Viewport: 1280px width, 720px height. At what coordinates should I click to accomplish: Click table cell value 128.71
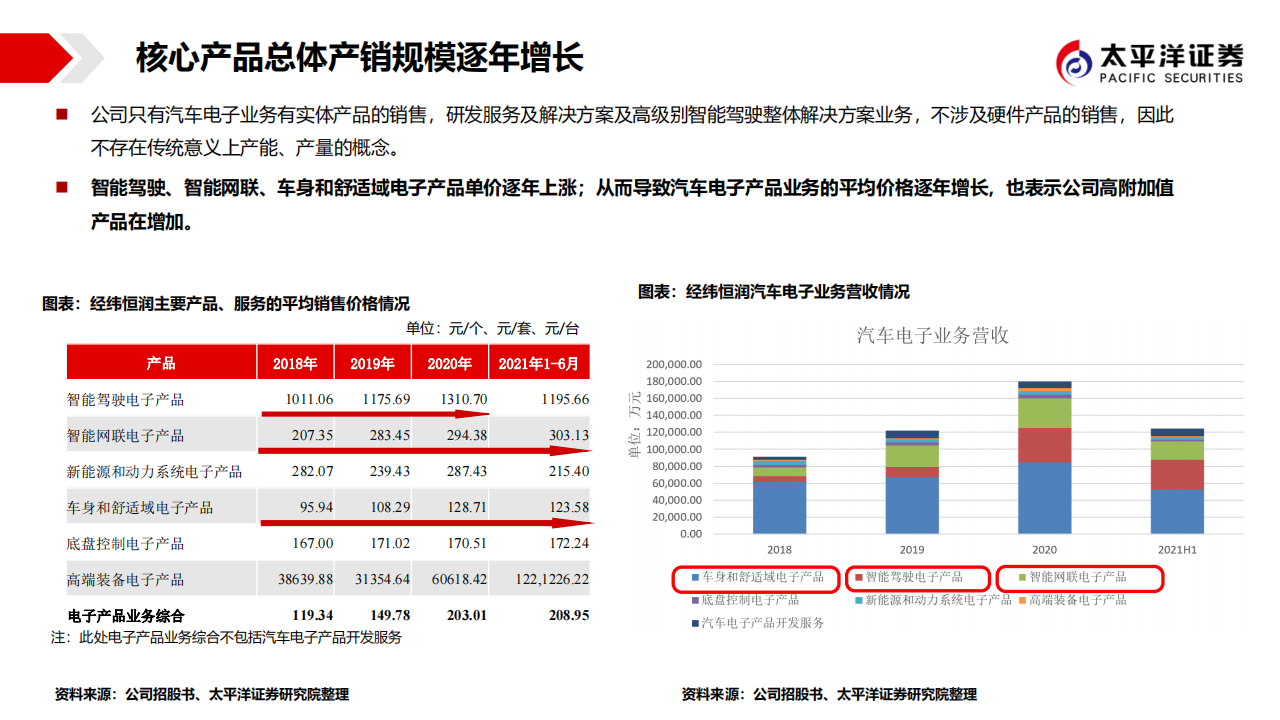(468, 507)
